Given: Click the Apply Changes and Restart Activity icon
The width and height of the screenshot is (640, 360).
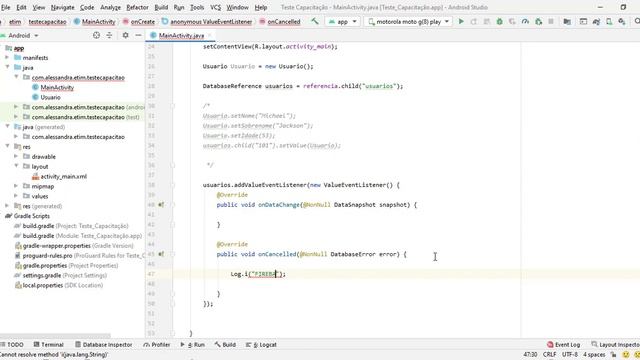Looking at the screenshot, I should click(x=473, y=21).
